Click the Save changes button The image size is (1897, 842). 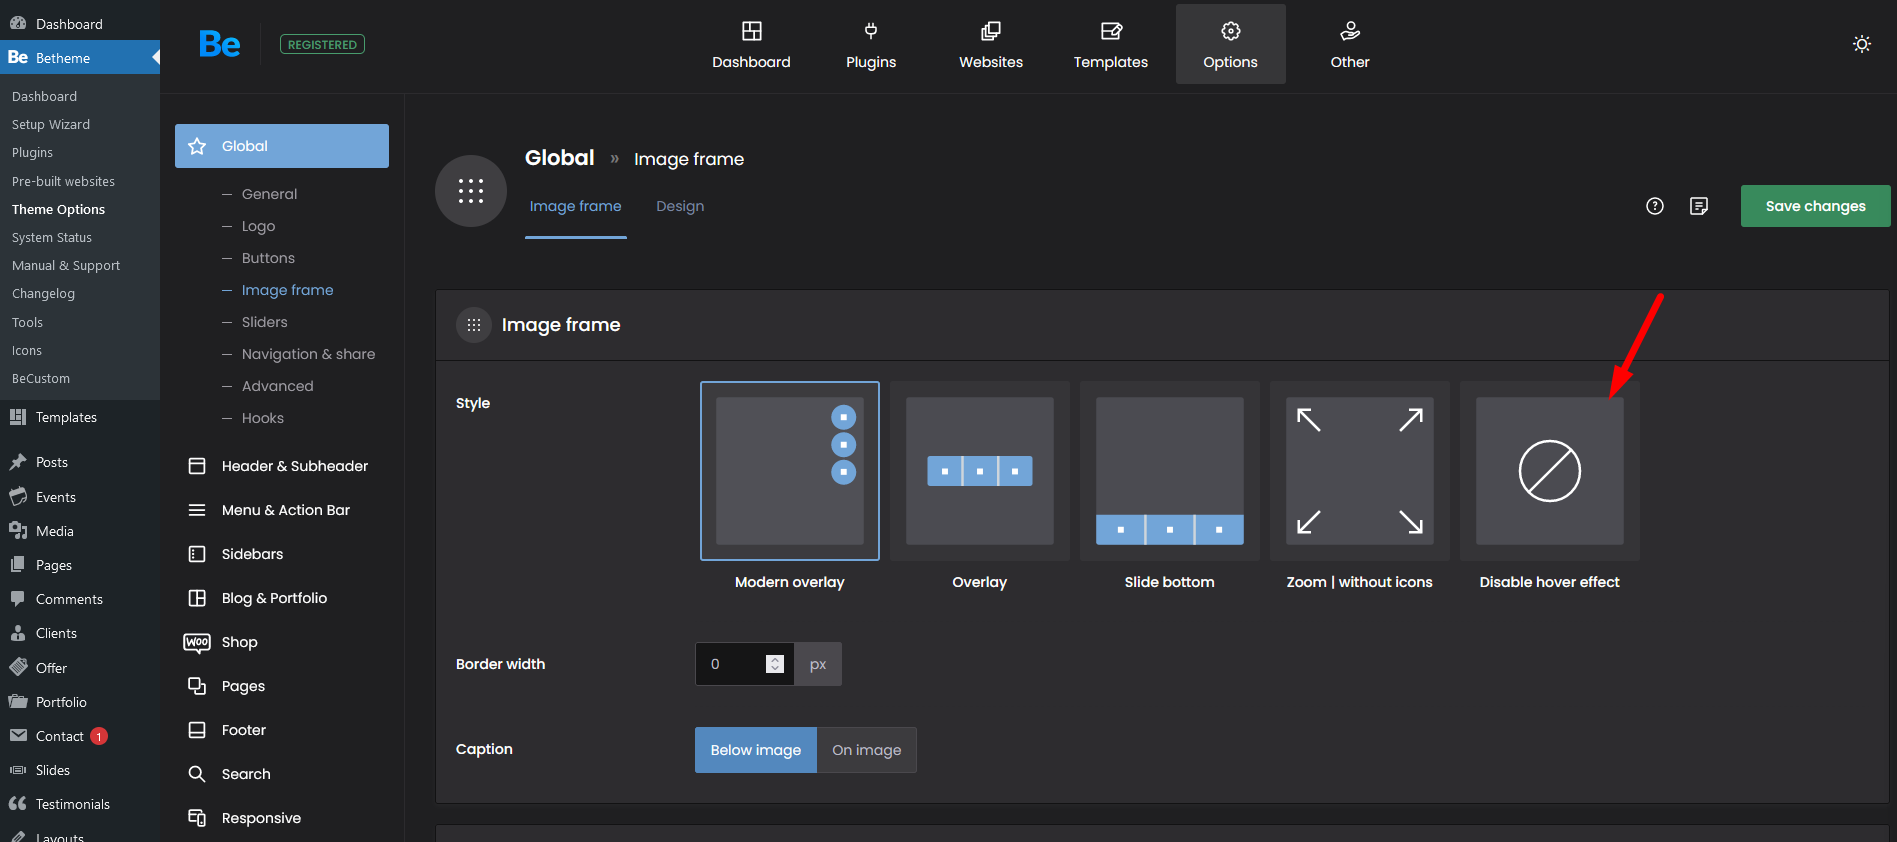(1815, 206)
